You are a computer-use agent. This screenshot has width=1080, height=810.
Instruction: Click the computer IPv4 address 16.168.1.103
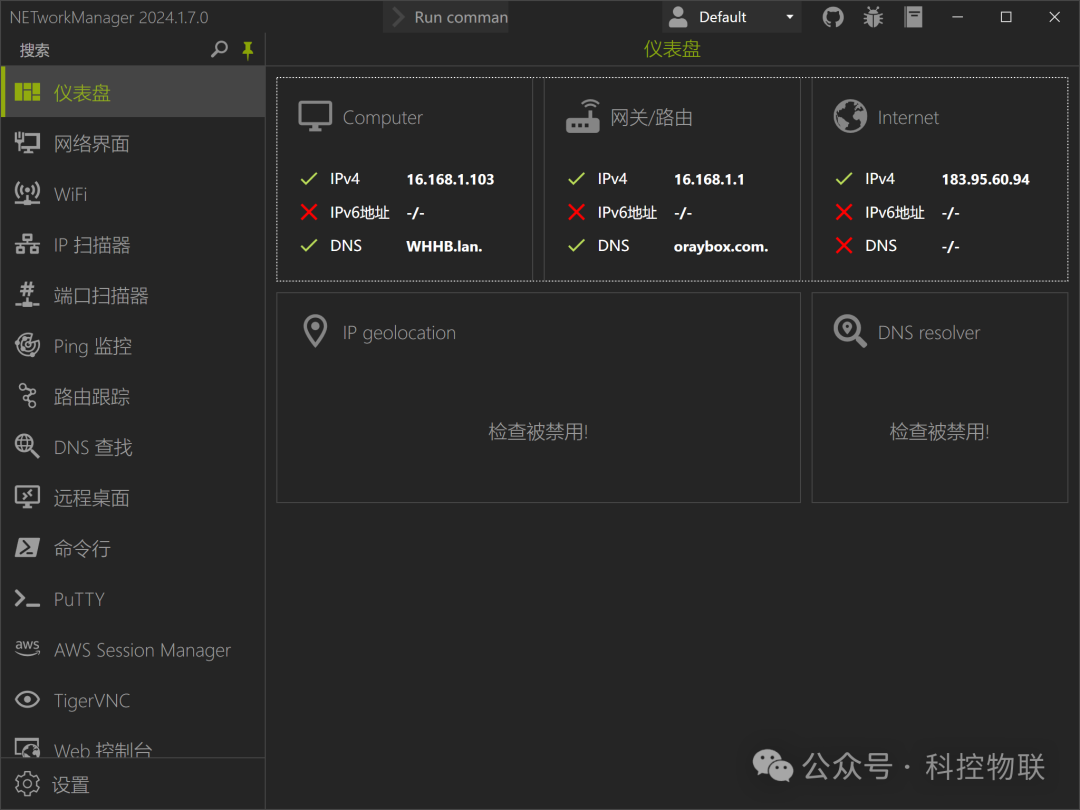tap(450, 179)
